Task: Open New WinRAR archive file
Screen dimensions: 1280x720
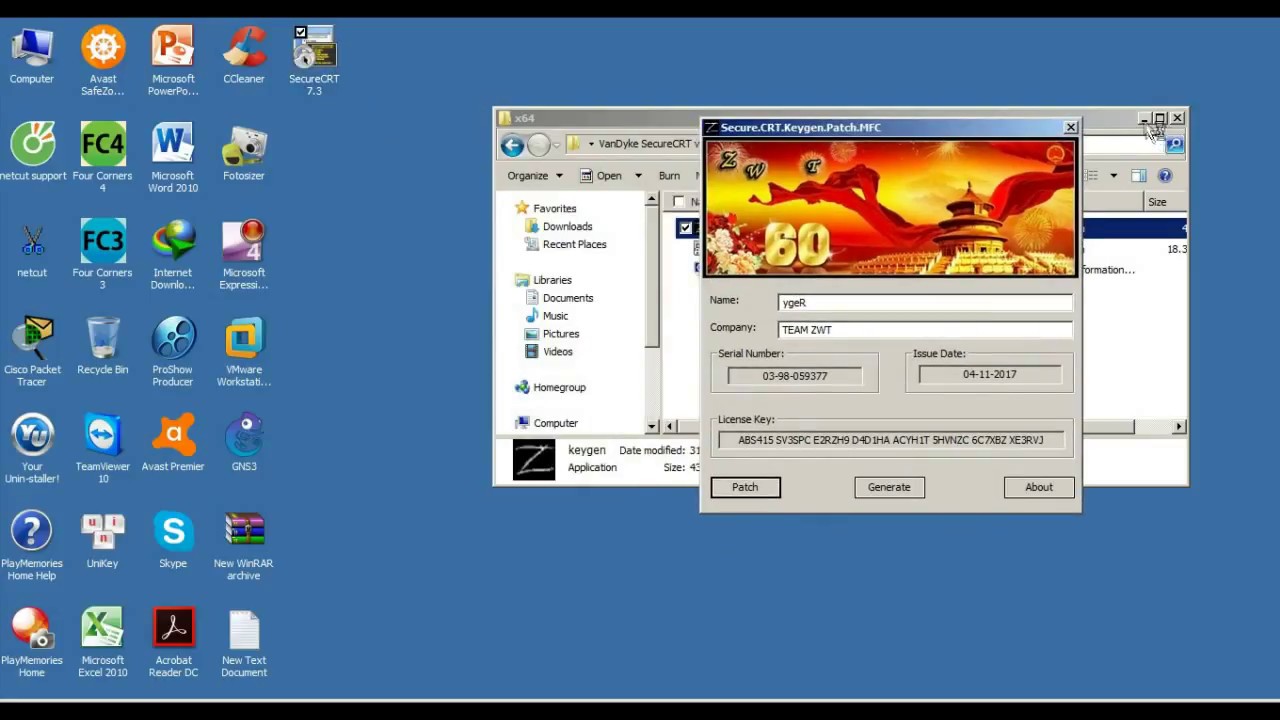Action: pos(244,547)
